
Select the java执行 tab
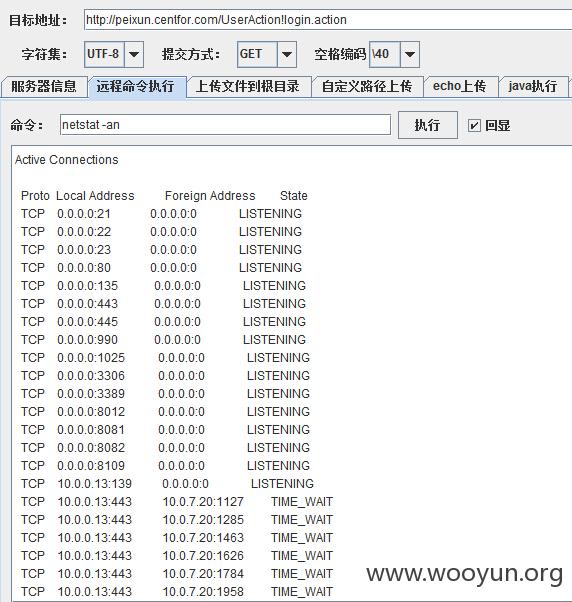tap(533, 86)
